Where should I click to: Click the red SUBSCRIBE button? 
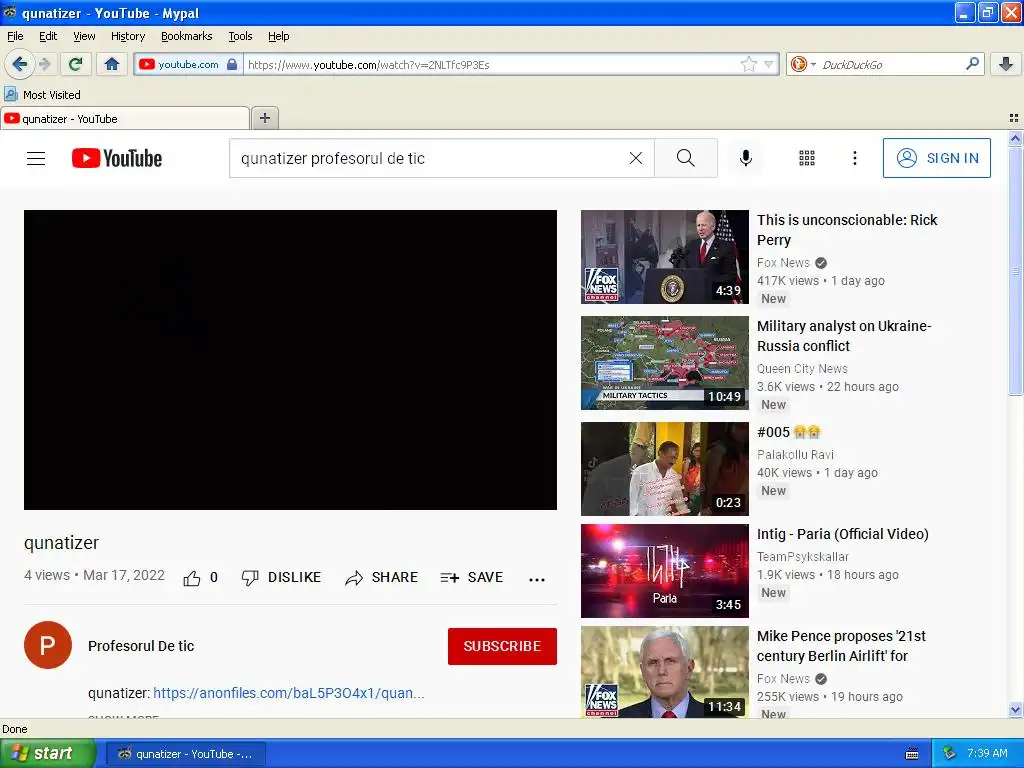[x=502, y=646]
